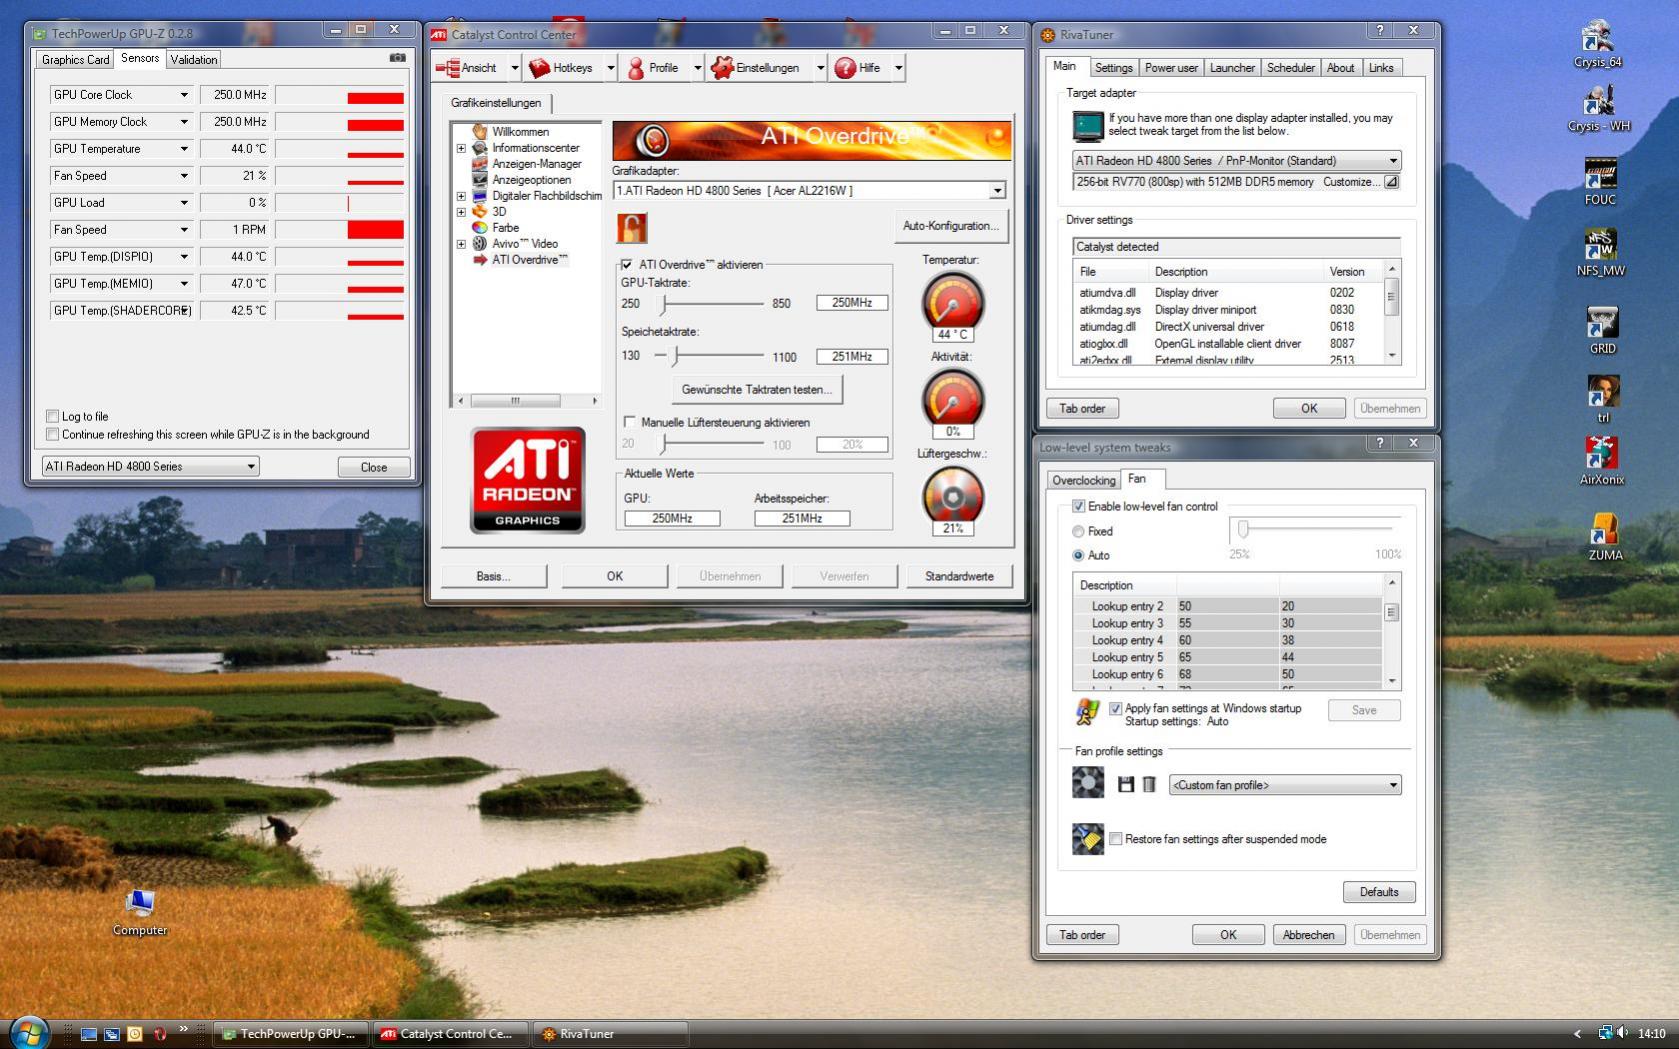
Task: Open the FOUC desktop shortcut
Action: (x=1600, y=181)
